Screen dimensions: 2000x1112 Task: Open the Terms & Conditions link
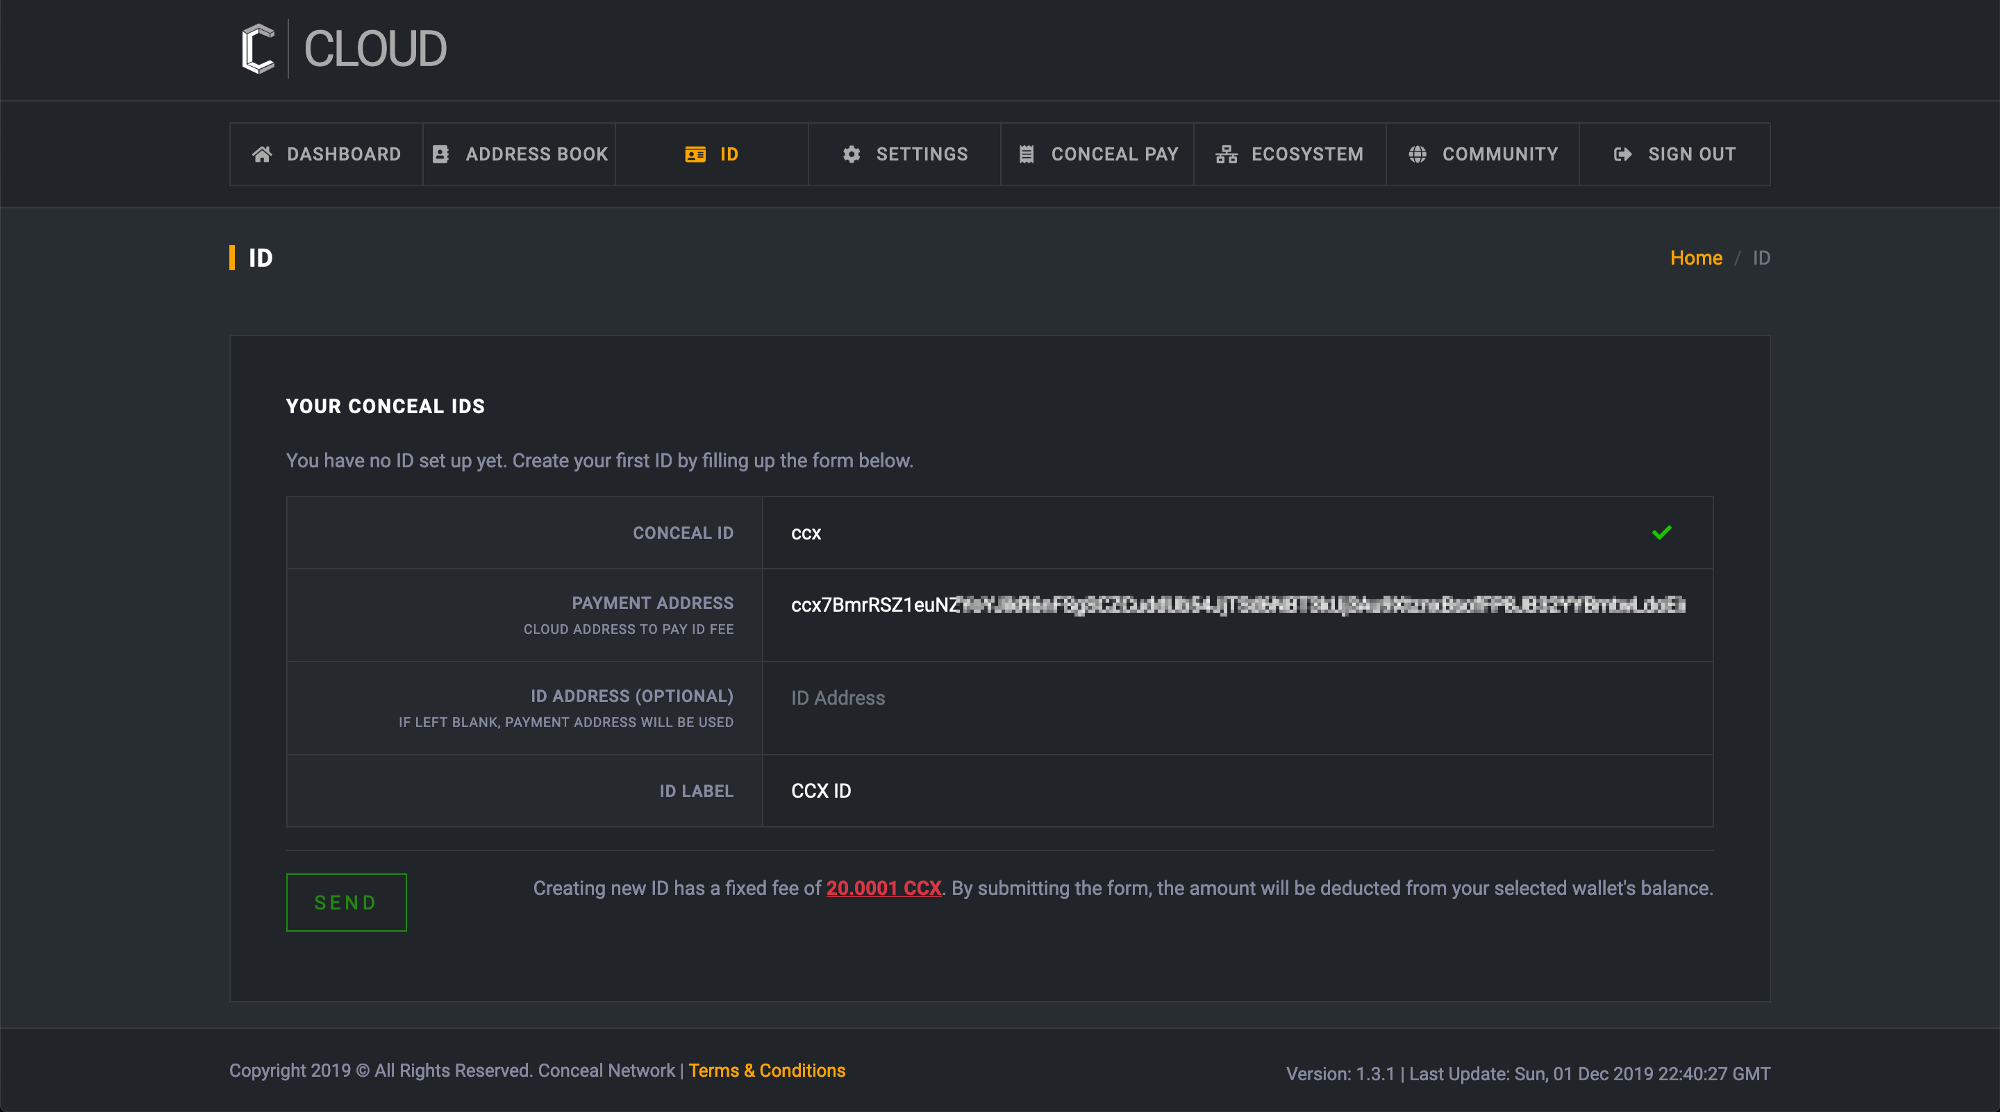point(767,1071)
